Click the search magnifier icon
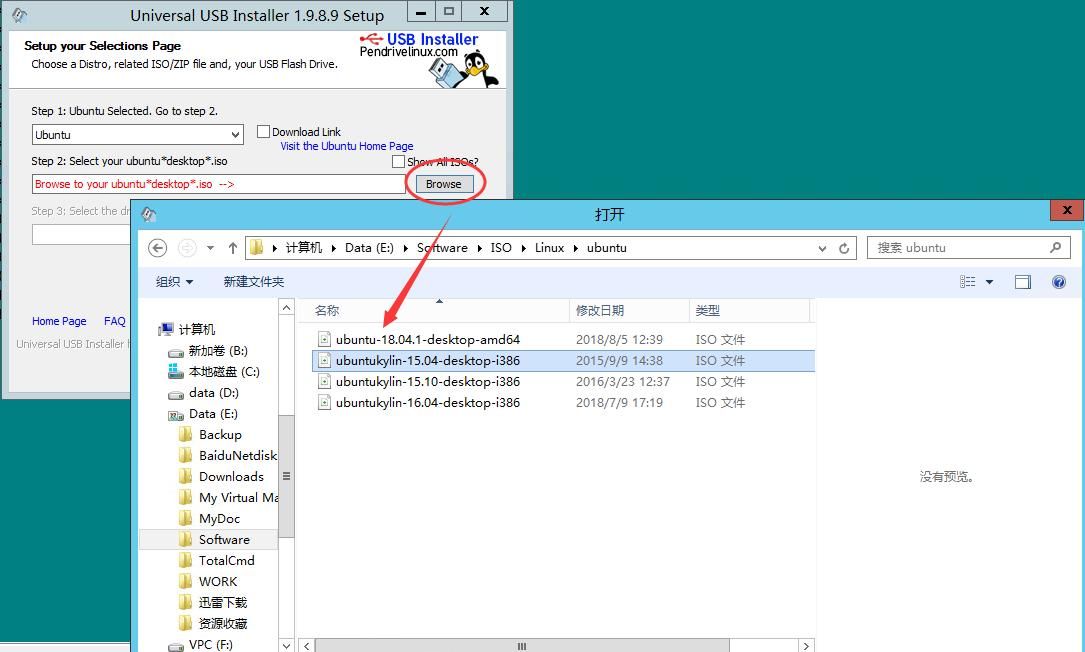Screen dimensions: 1085x652 1055,247
